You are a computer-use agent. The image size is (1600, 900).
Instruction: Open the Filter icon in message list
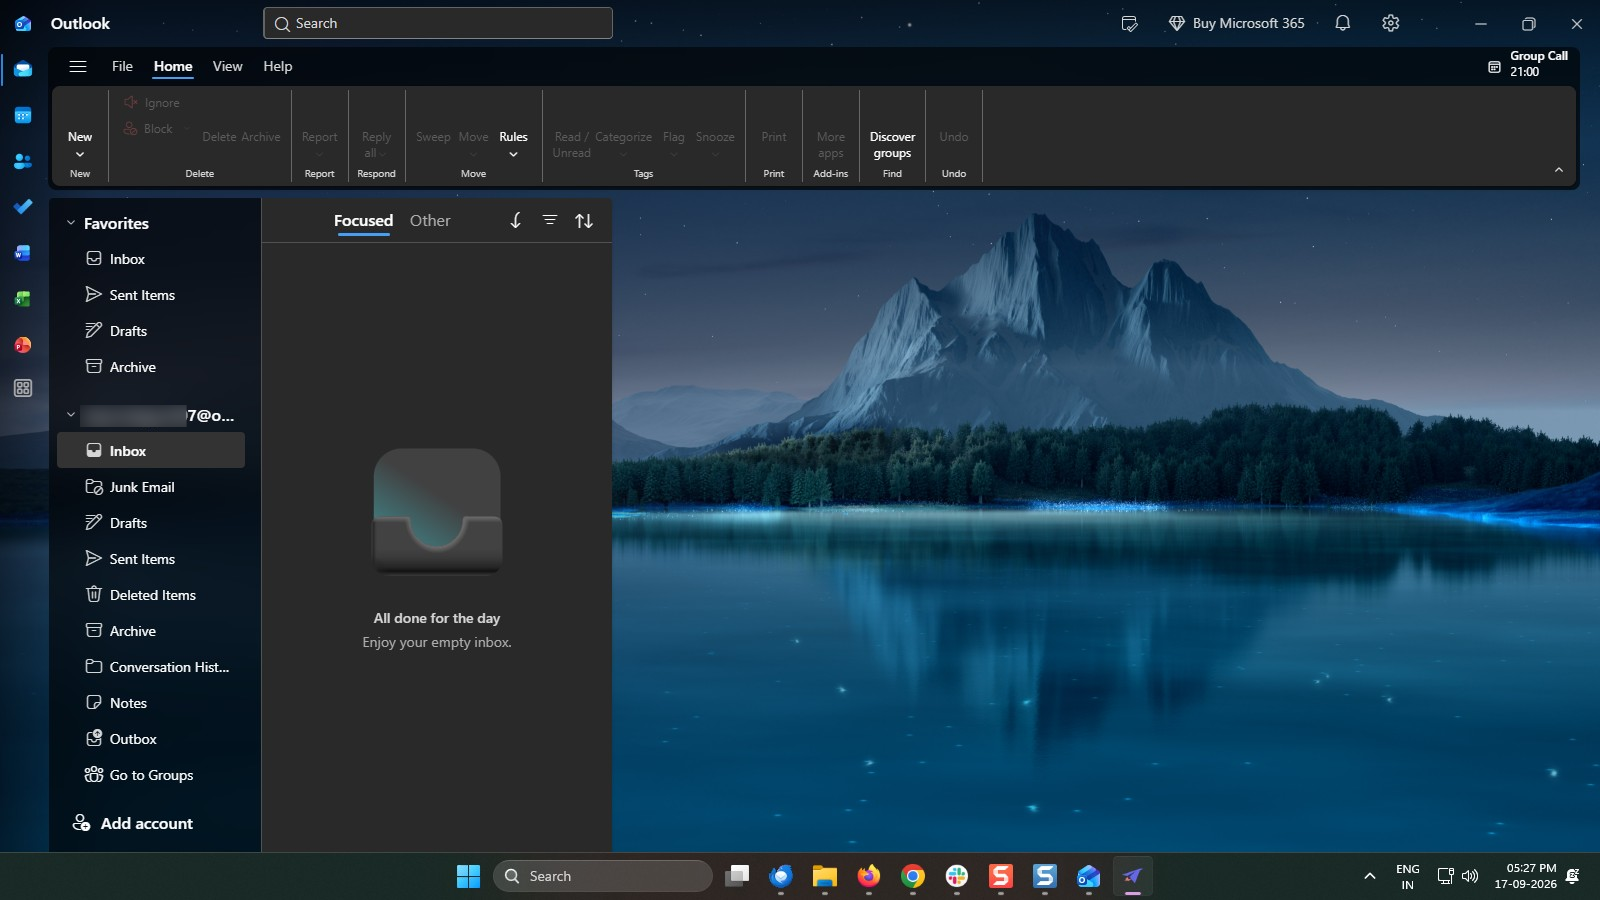coord(550,220)
